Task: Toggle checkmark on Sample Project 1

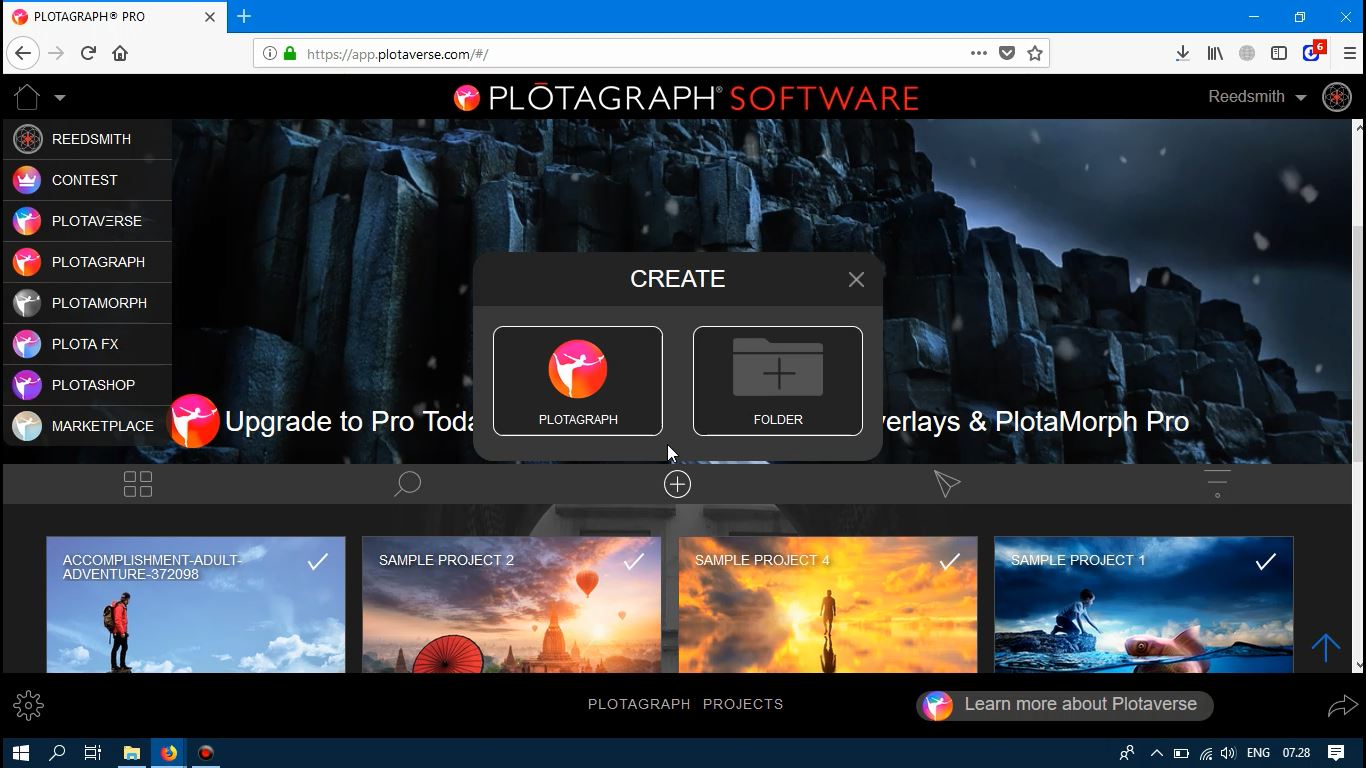Action: click(x=1266, y=562)
